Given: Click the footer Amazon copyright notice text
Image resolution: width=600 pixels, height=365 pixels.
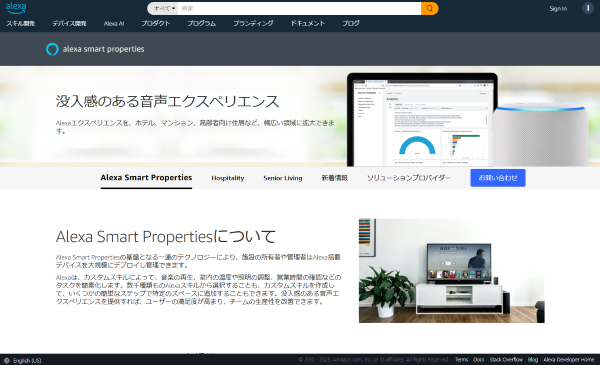Looking at the screenshot, I should (x=373, y=360).
